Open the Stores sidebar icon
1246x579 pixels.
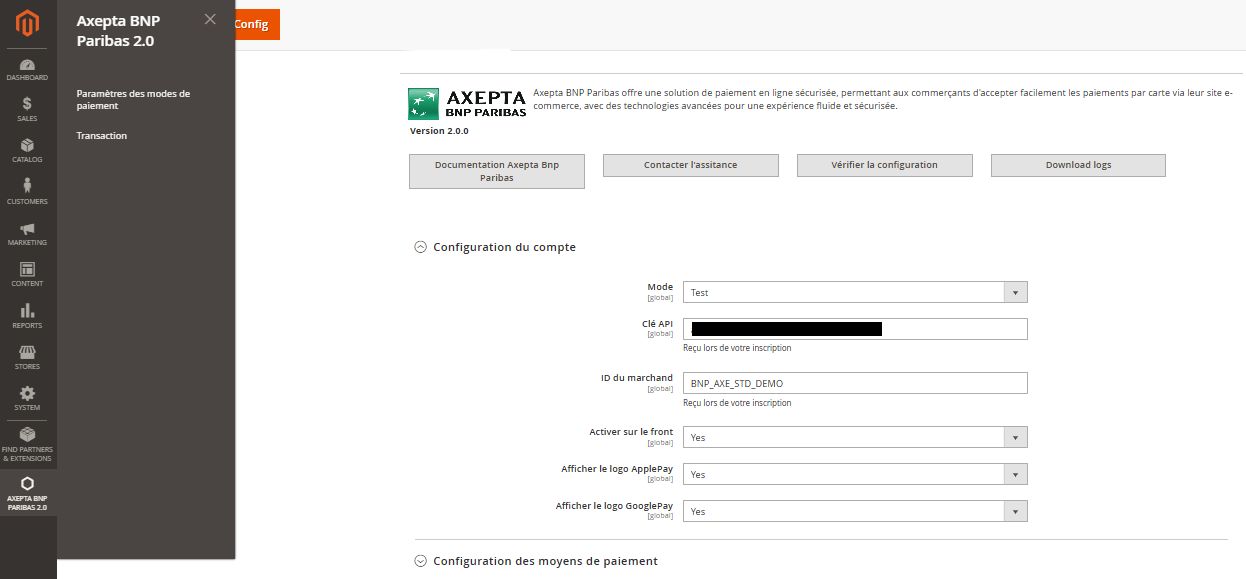pyautogui.click(x=28, y=357)
